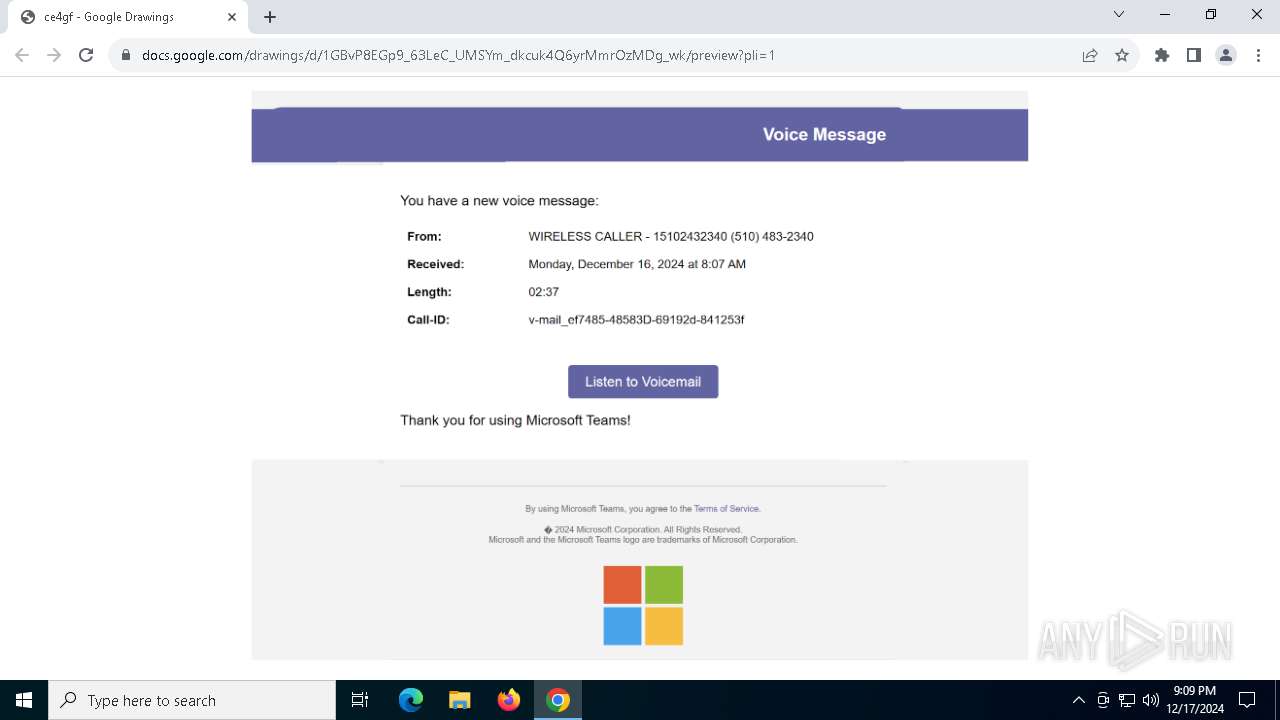Open Chrome three-dot menu
Image resolution: width=1280 pixels, height=720 pixels.
click(x=1258, y=55)
